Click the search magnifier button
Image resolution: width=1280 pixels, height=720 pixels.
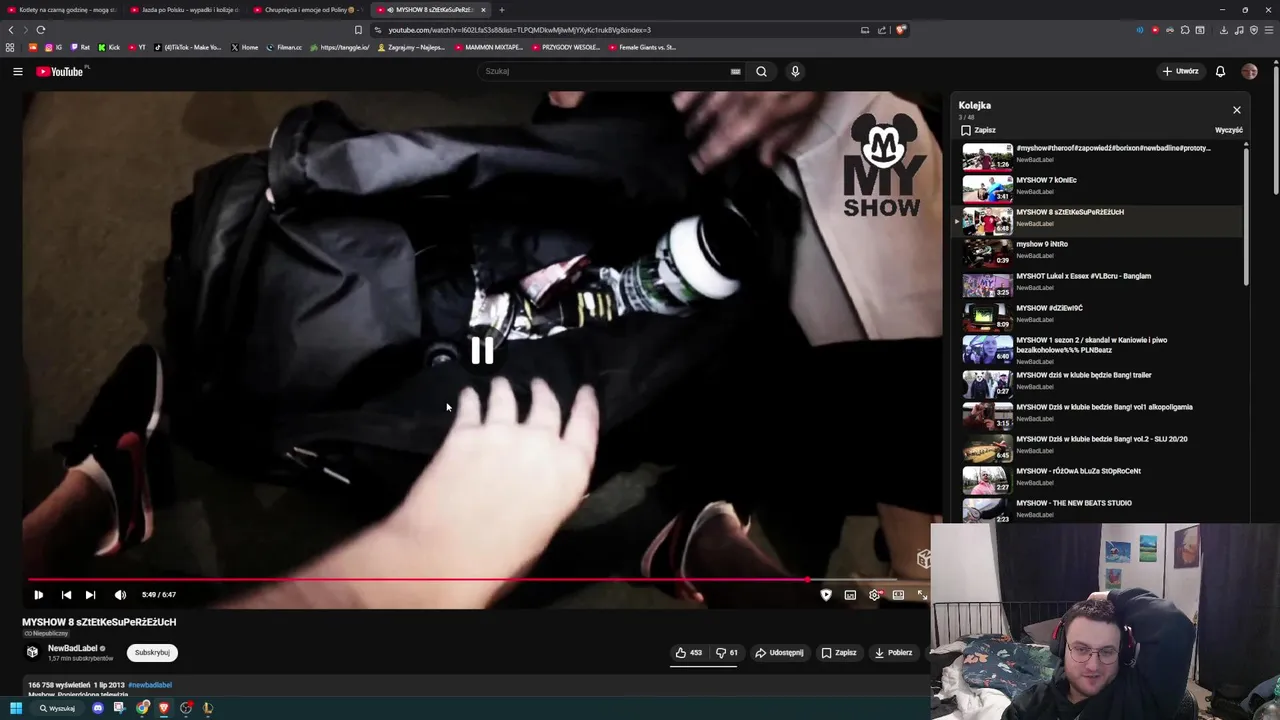(761, 71)
